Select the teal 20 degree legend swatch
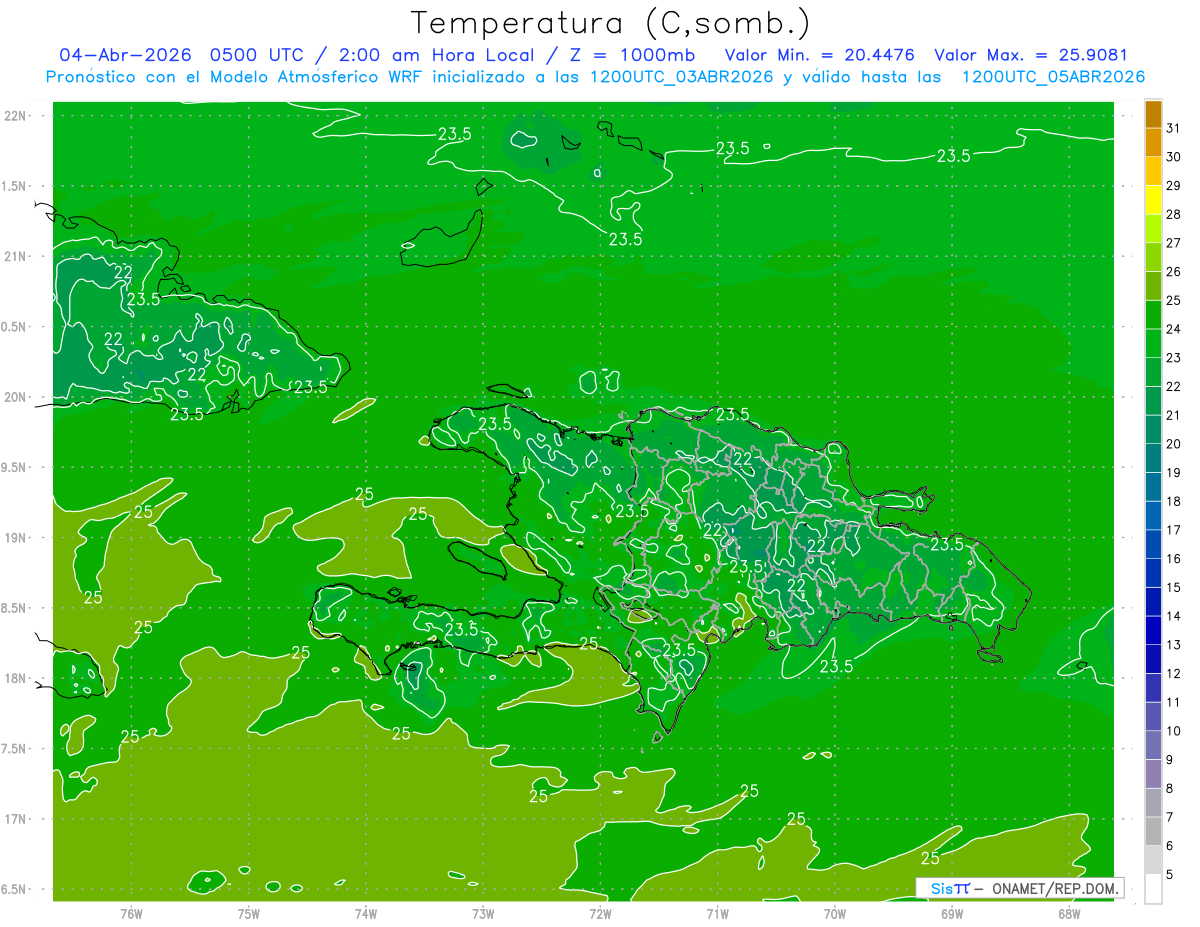1200x927 pixels. (1153, 430)
